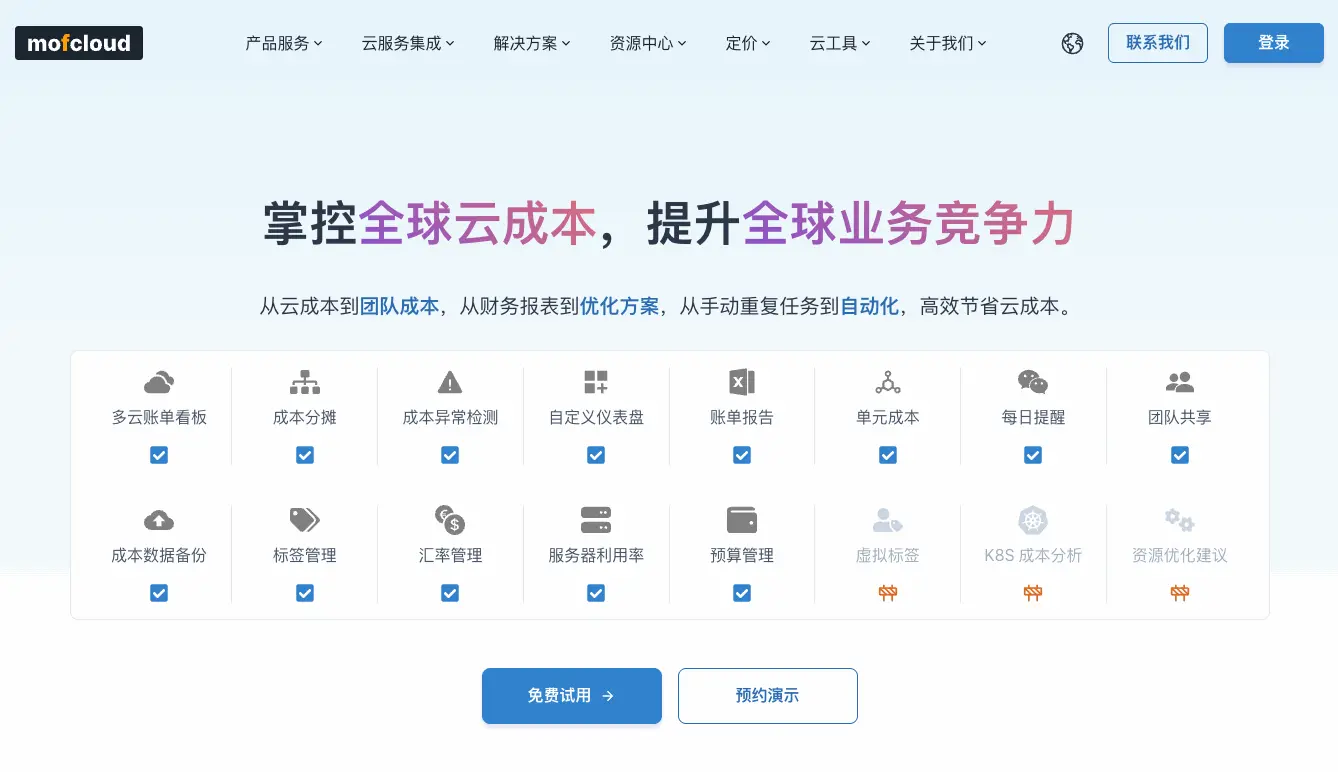Click the 成本异常检测 warning triangle icon
1338x772 pixels.
(450, 382)
